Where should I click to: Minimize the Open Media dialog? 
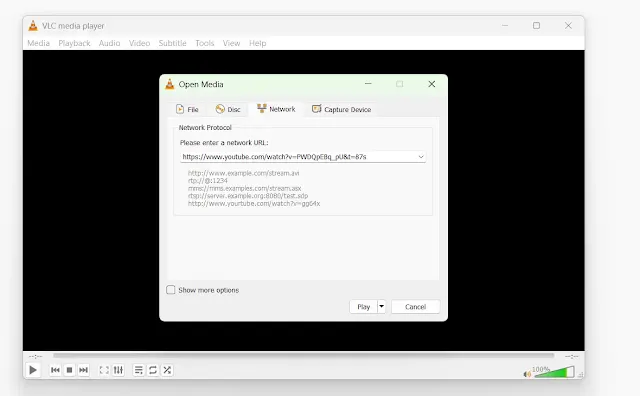tap(368, 84)
